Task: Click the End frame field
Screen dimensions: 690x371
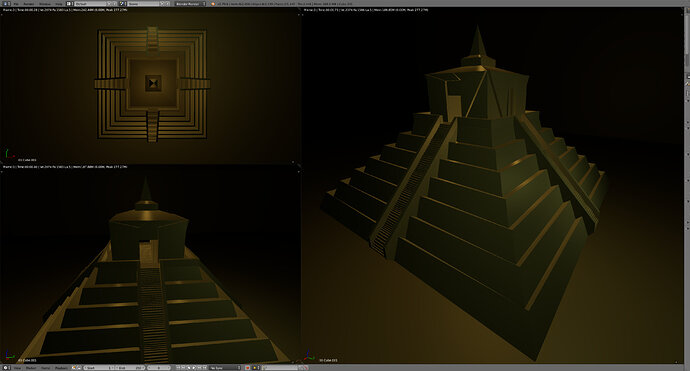Action: (x=130, y=367)
